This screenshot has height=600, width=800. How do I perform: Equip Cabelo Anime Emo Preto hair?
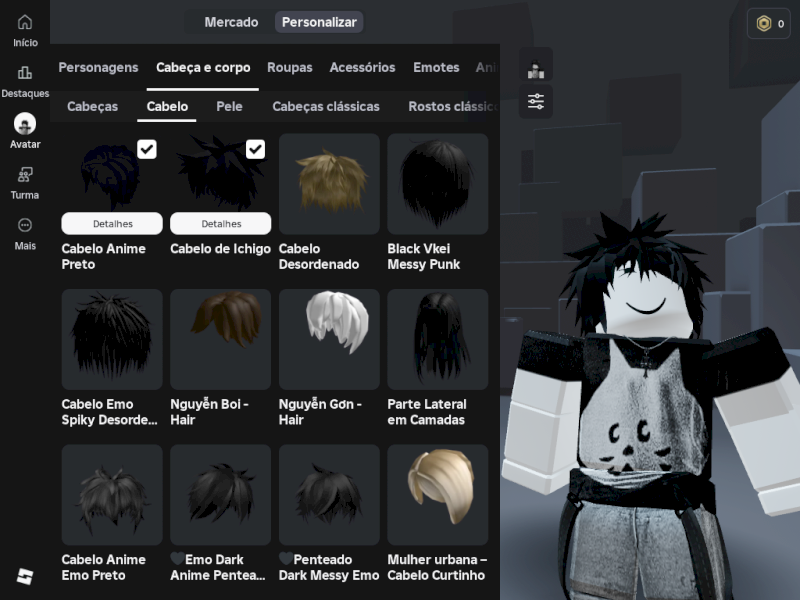tap(112, 495)
